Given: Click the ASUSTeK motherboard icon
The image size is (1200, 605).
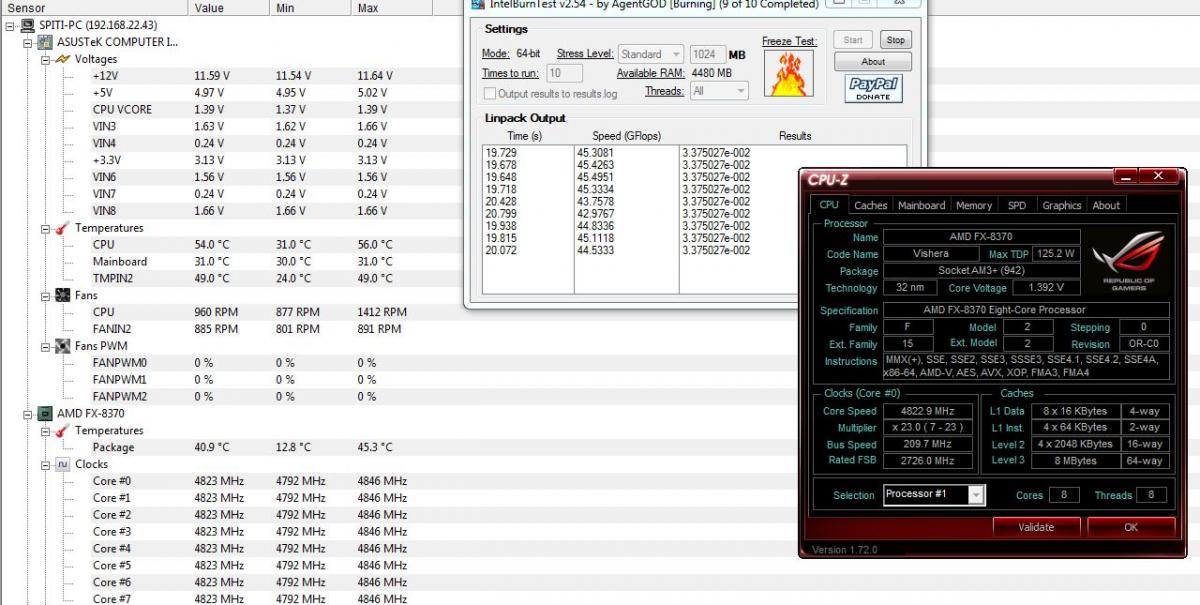Looking at the screenshot, I should (x=44, y=42).
